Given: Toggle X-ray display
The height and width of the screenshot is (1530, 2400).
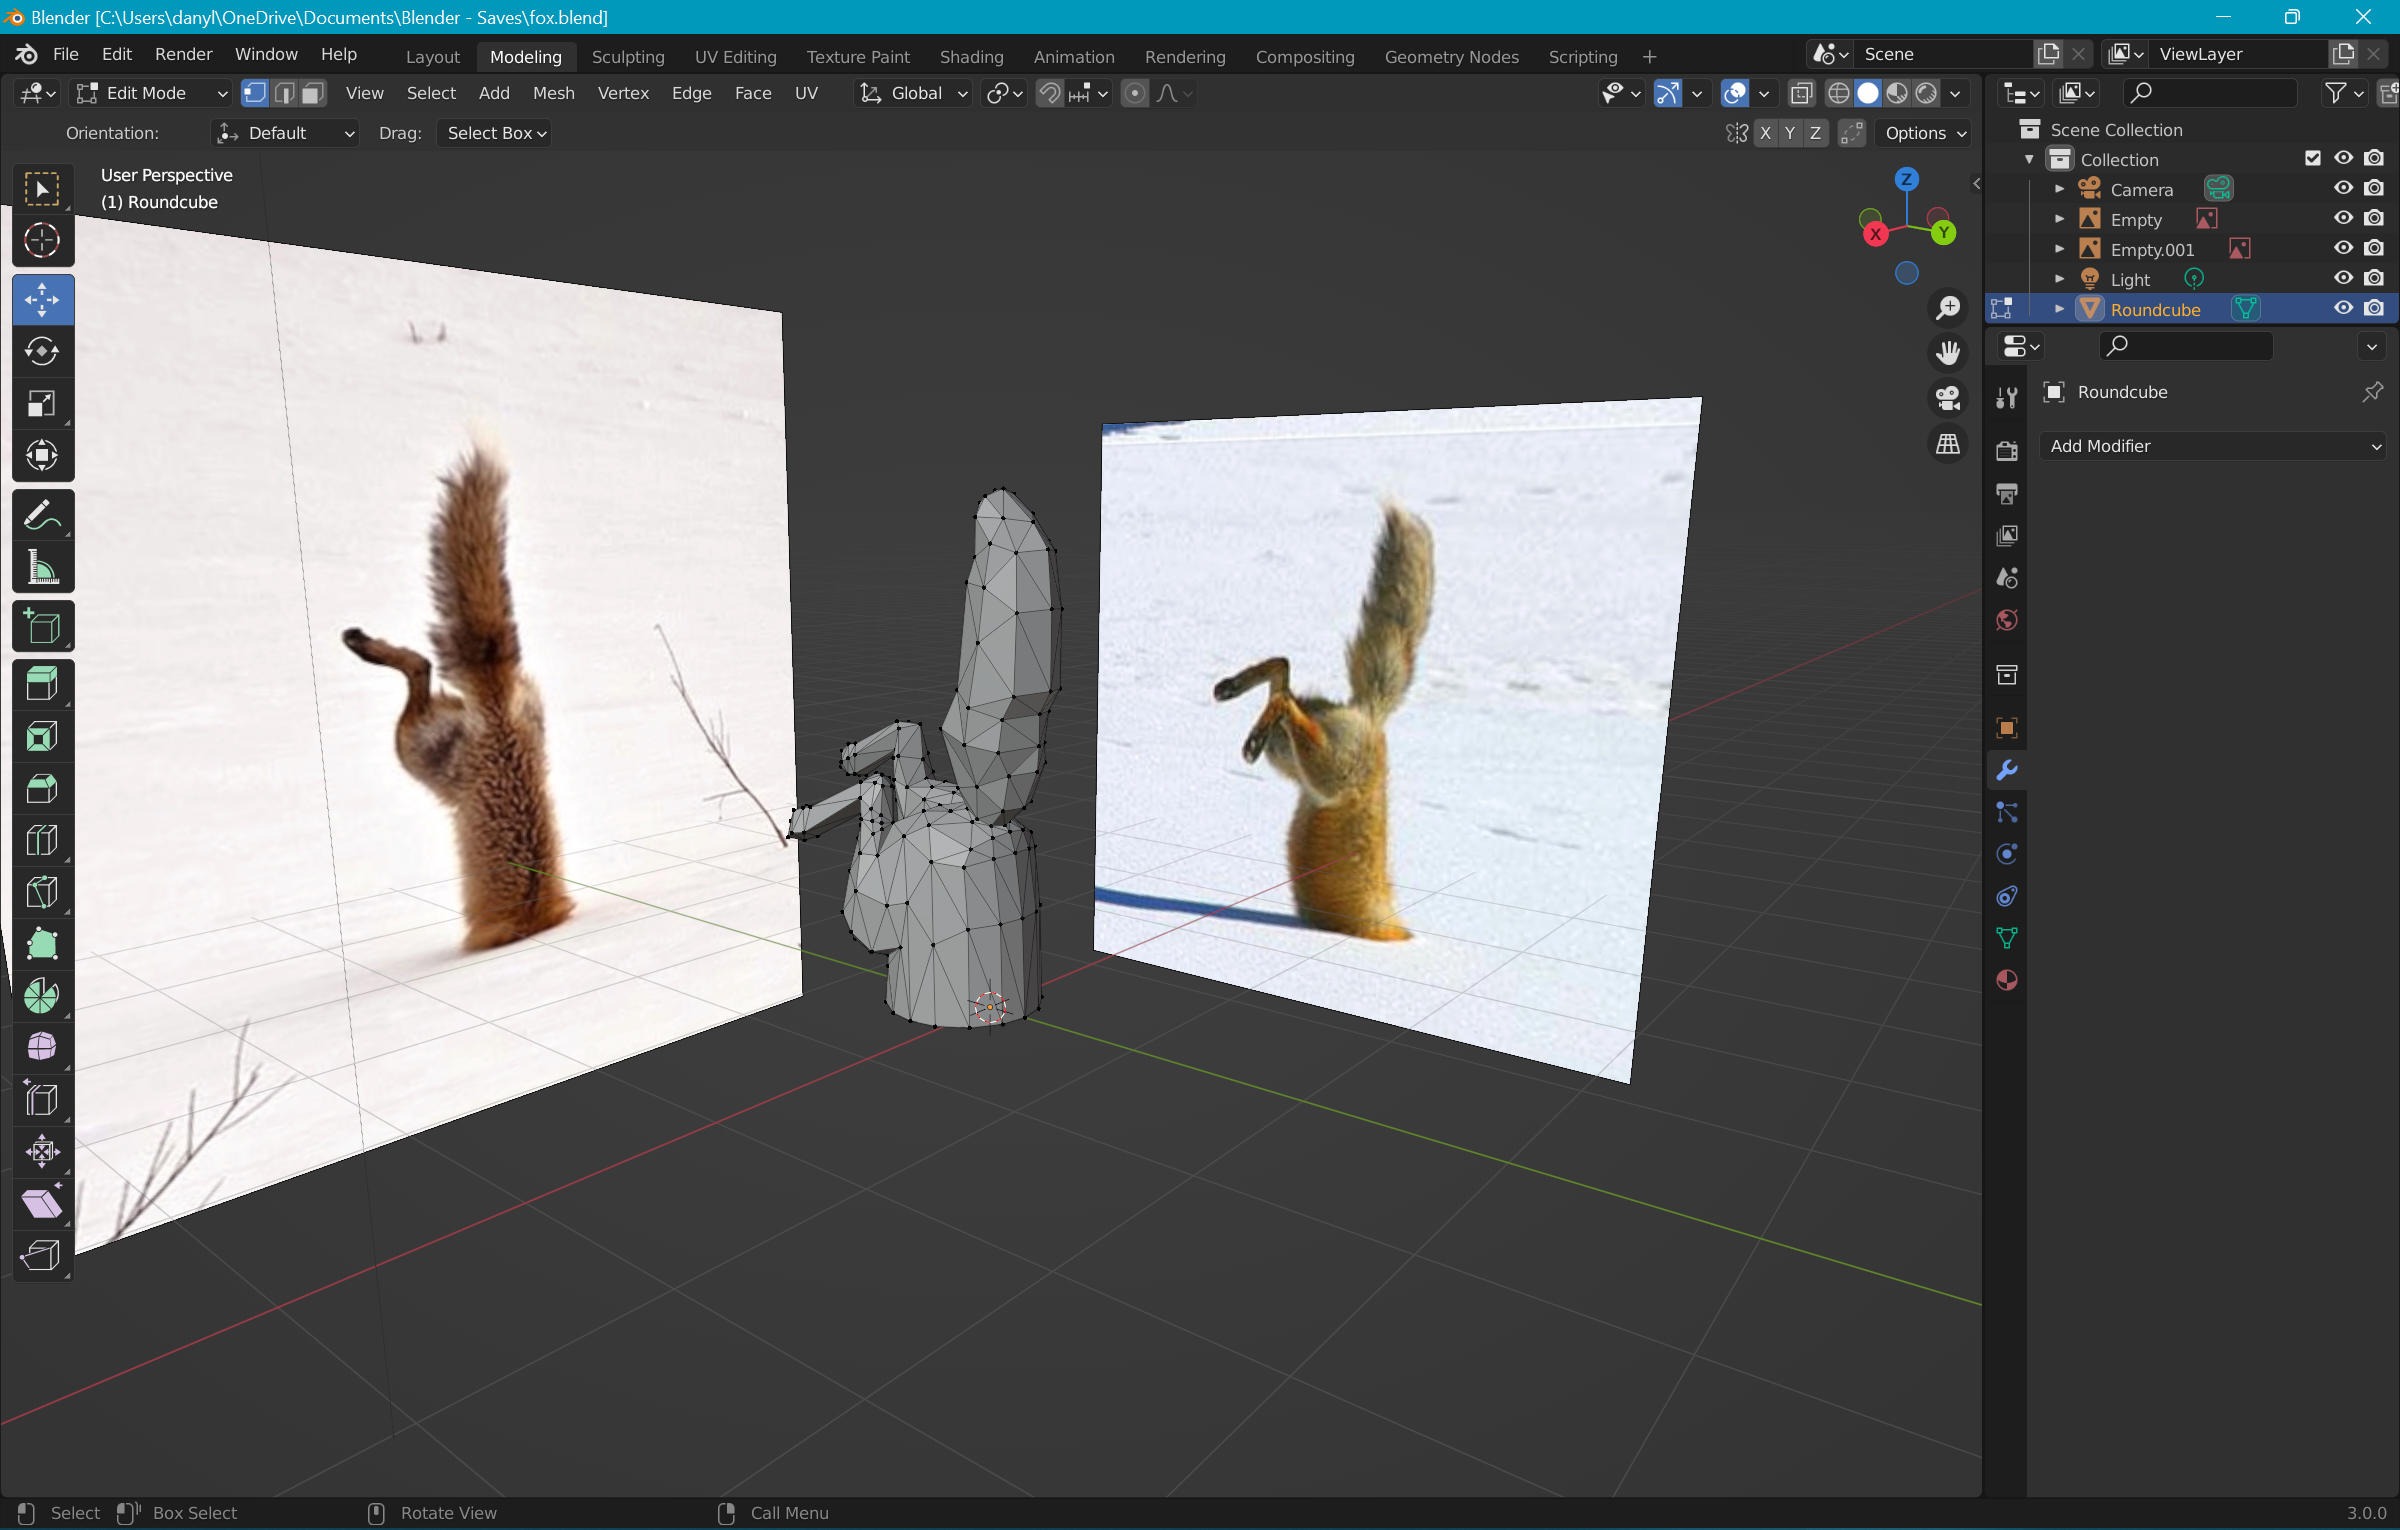Looking at the screenshot, I should (x=1801, y=93).
